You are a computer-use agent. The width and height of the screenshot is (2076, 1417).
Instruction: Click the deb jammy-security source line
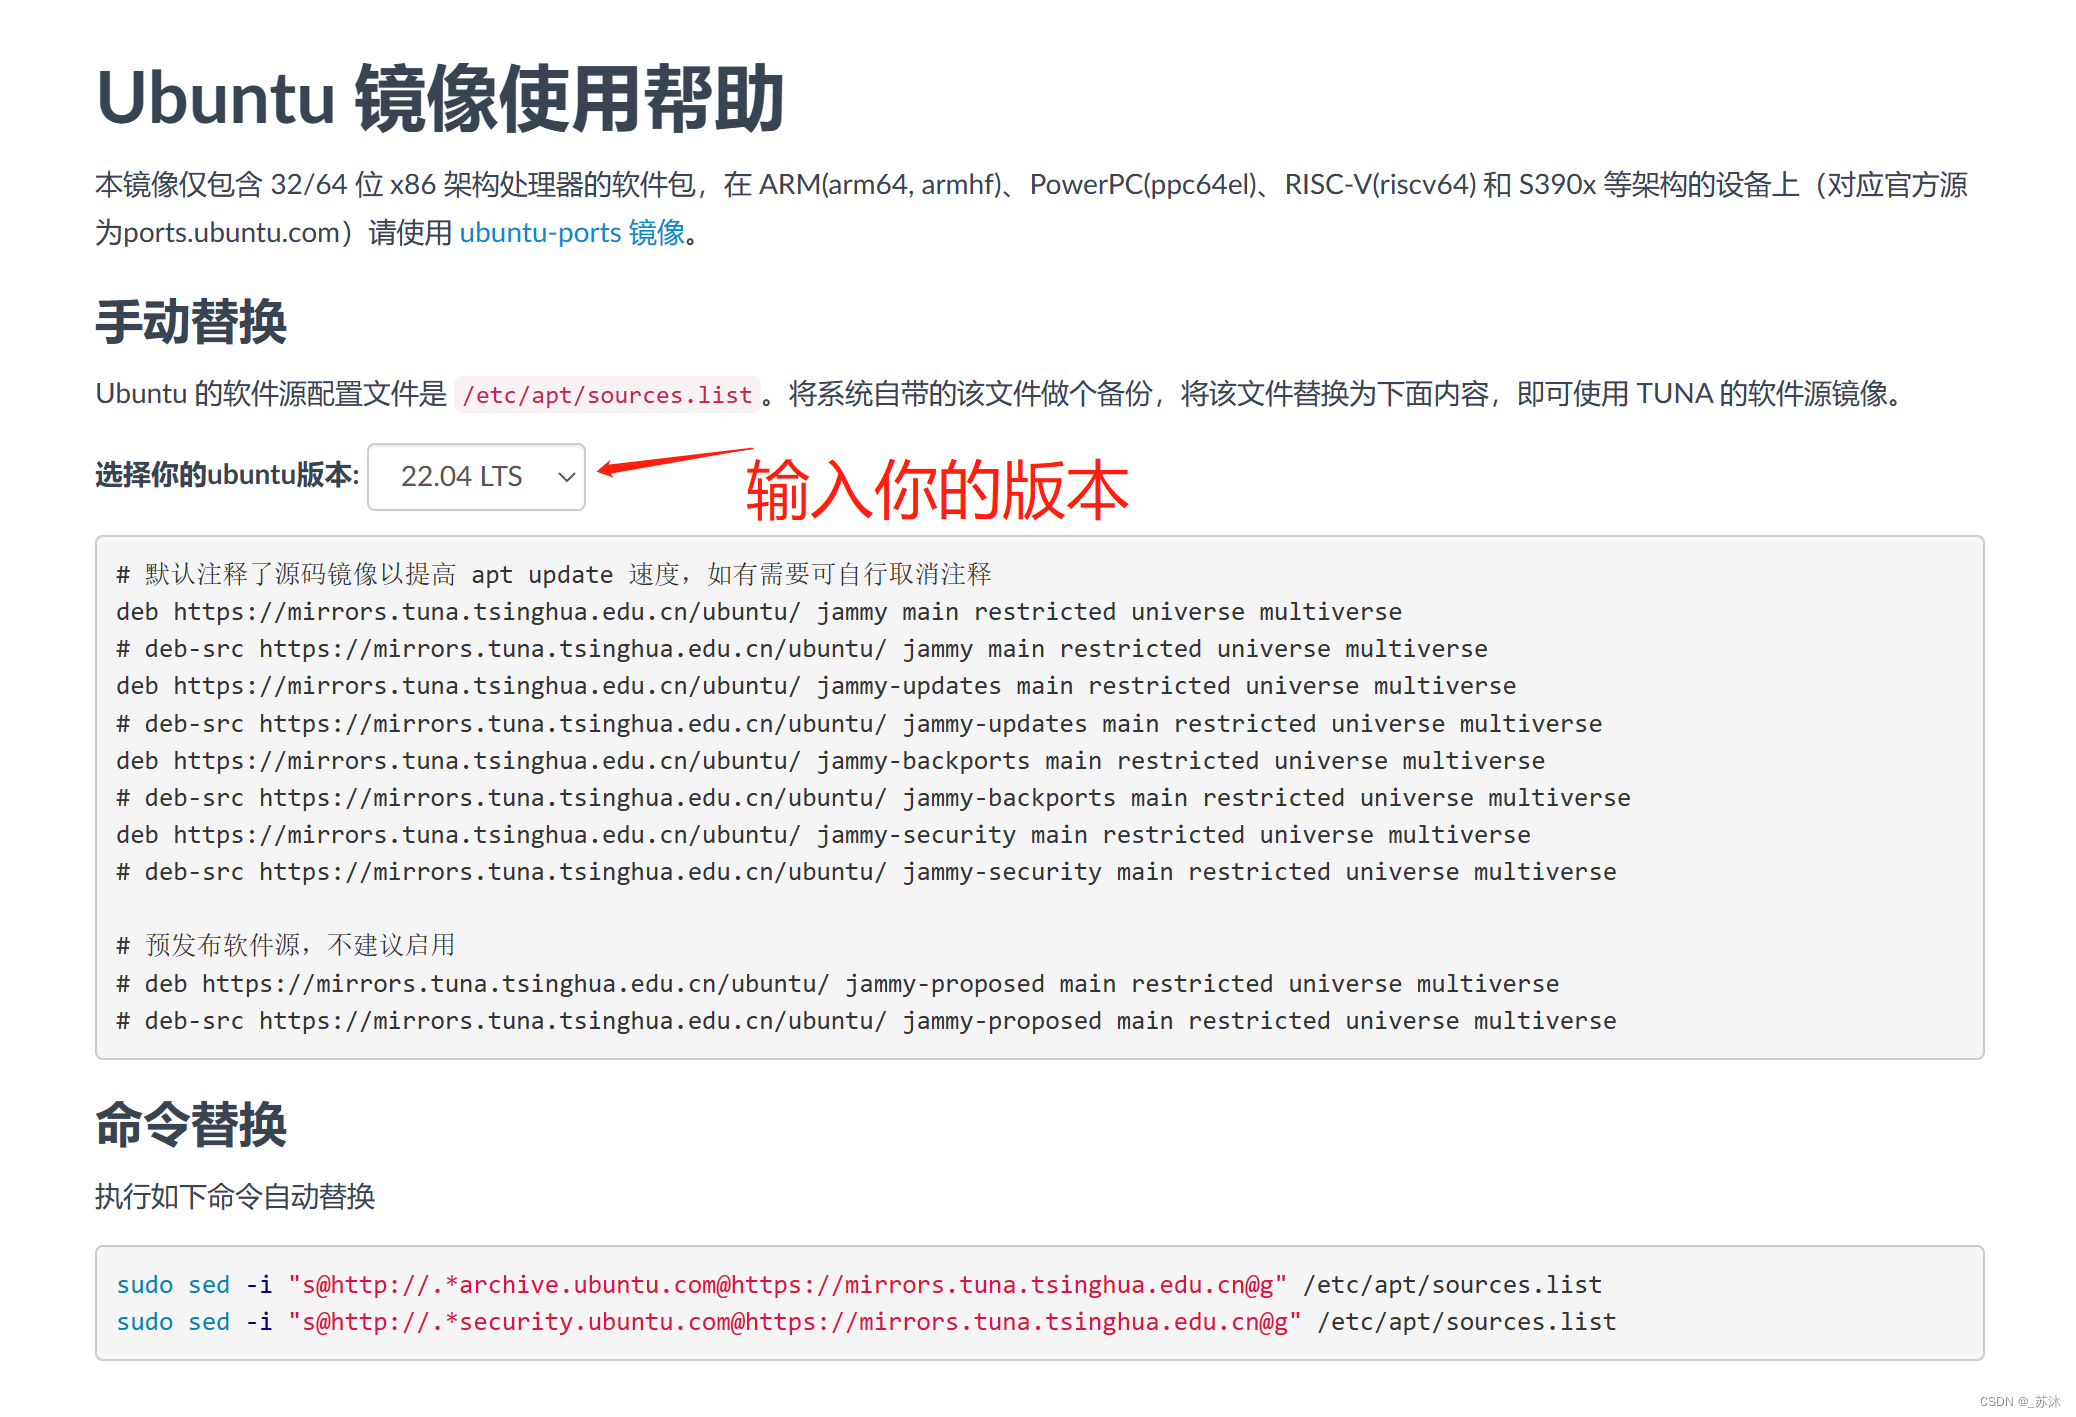[x=822, y=835]
